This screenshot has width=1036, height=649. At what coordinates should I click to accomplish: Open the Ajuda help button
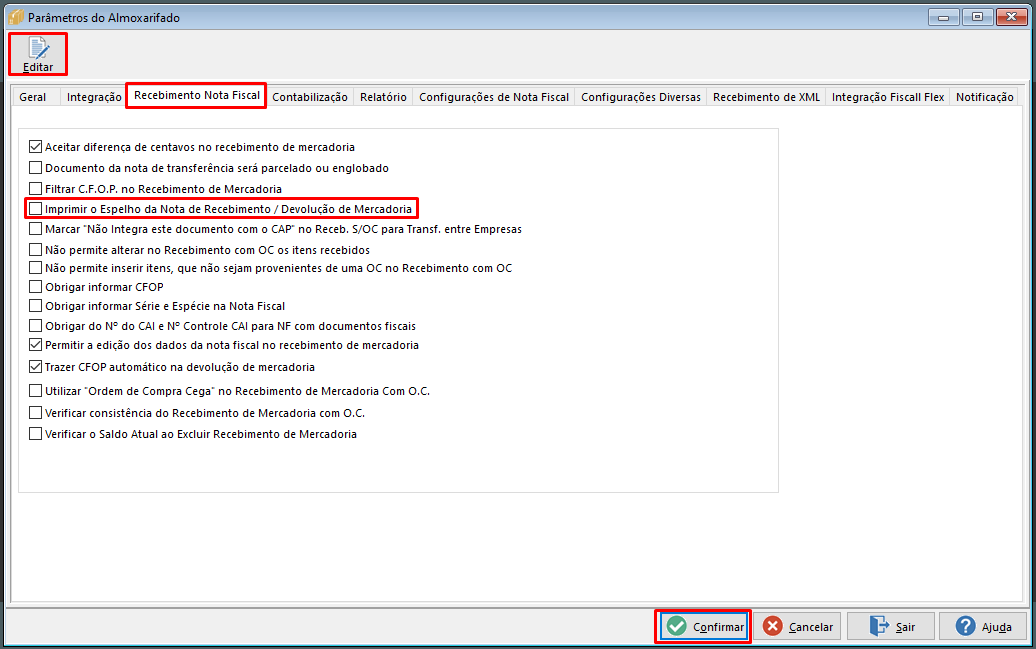pos(983,626)
